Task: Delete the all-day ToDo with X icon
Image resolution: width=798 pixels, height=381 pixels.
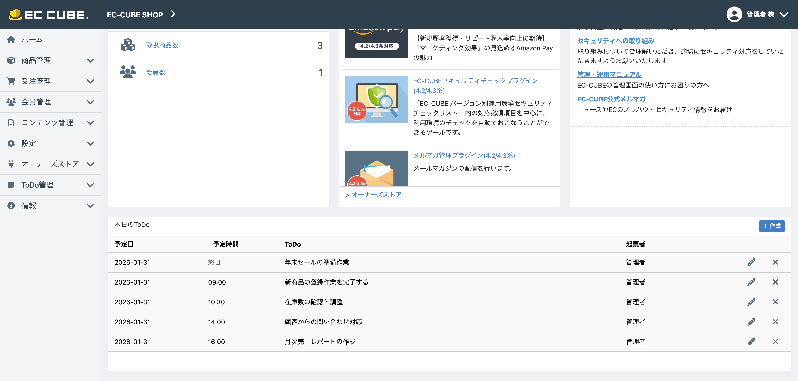Action: point(775,262)
